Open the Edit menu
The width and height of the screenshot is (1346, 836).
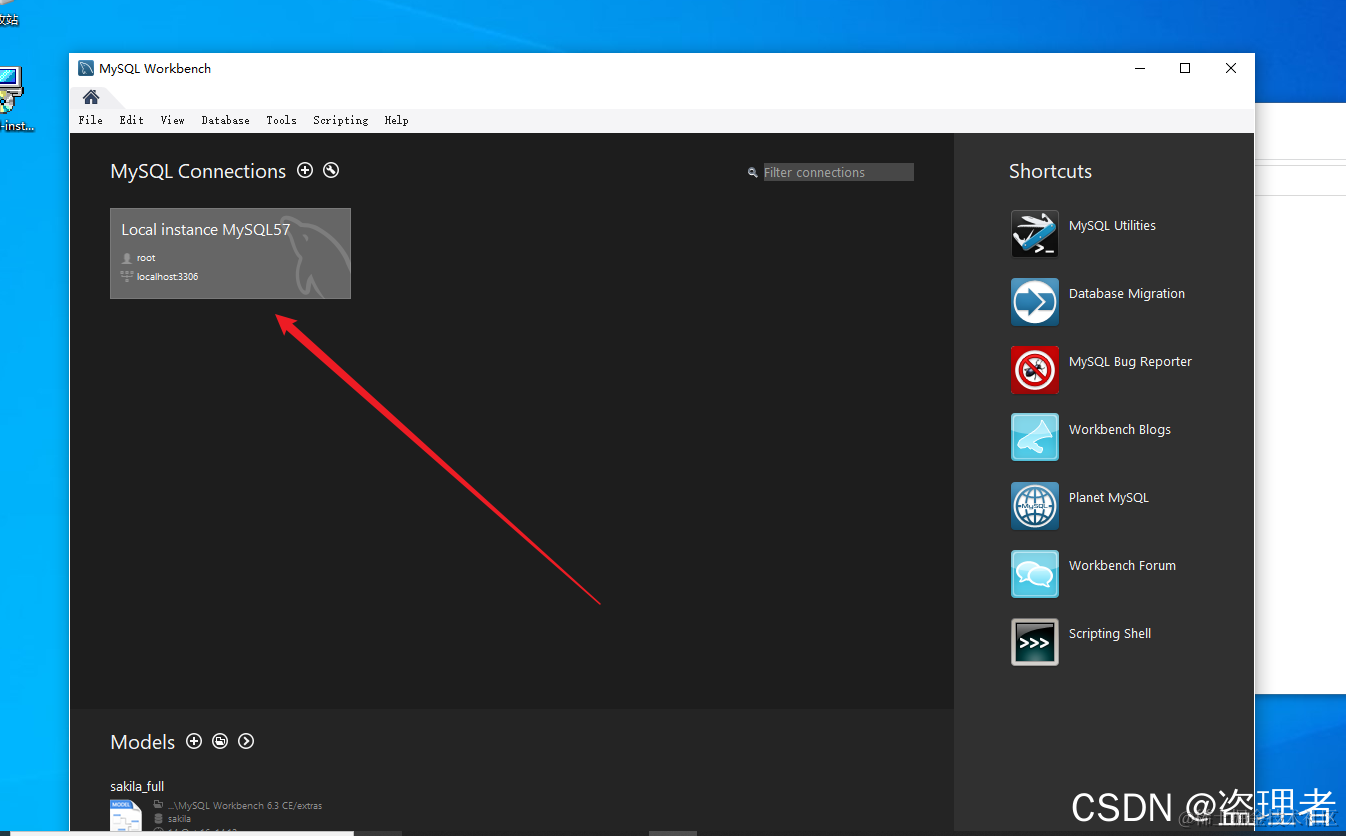(131, 120)
